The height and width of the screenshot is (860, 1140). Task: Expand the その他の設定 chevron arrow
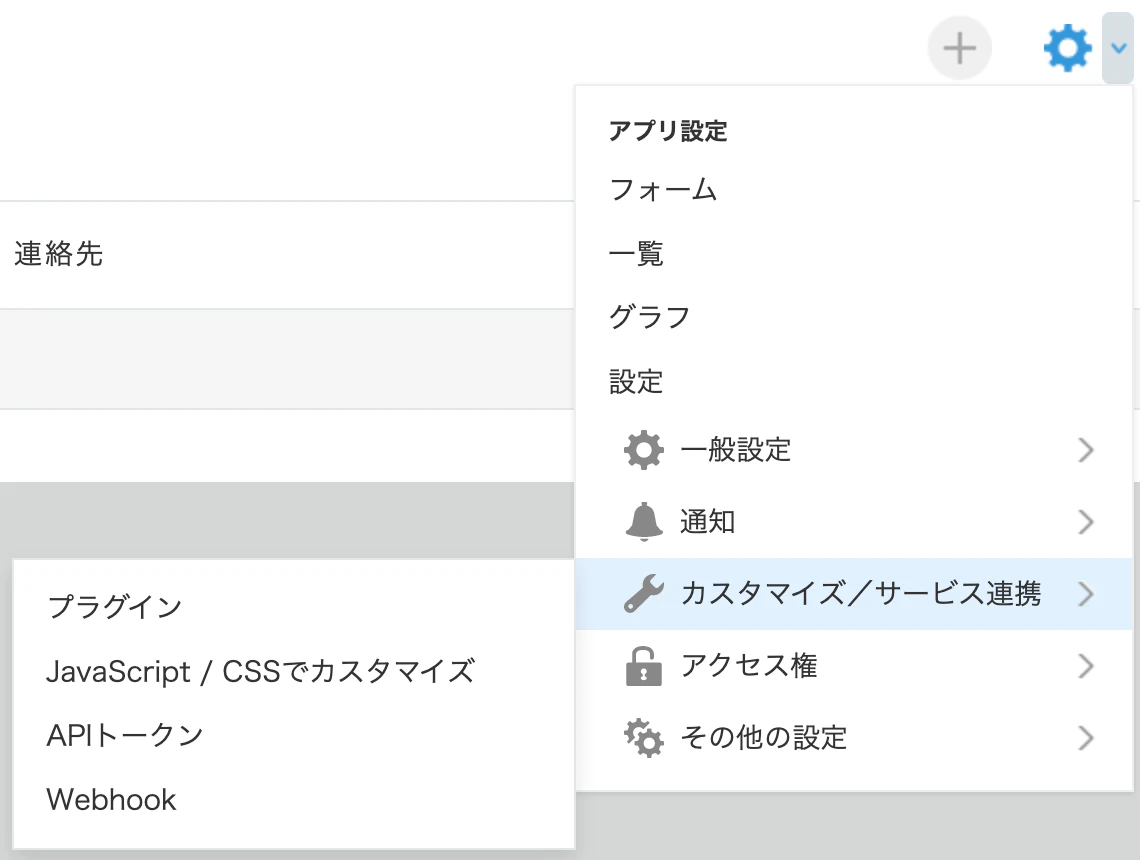click(1085, 738)
